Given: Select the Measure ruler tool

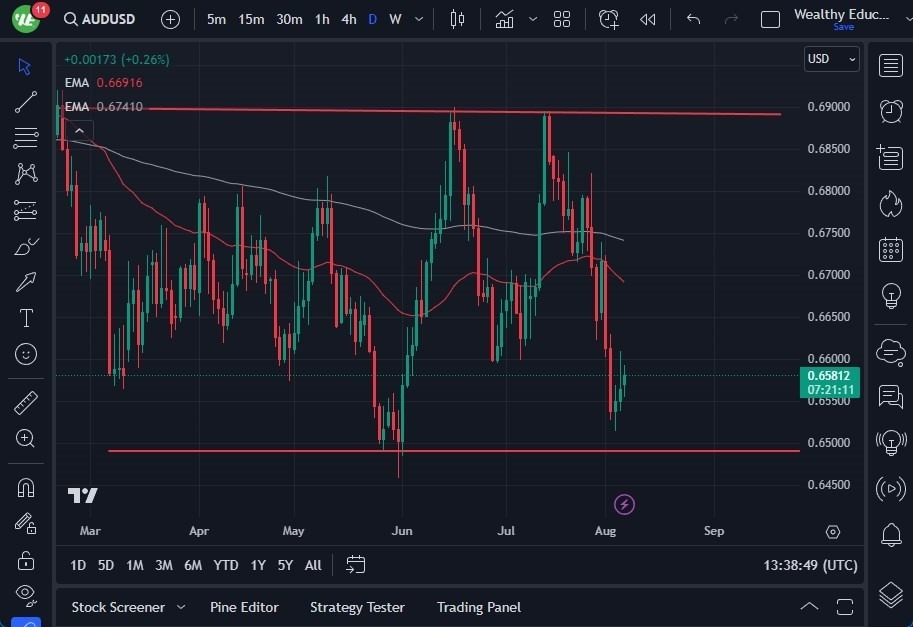Looking at the screenshot, I should pyautogui.click(x=25, y=402).
